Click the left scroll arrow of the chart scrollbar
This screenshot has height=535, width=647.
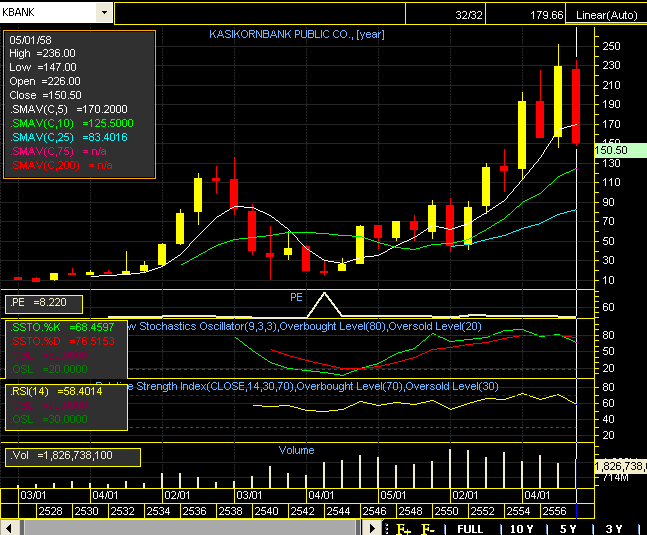coord(9,528)
